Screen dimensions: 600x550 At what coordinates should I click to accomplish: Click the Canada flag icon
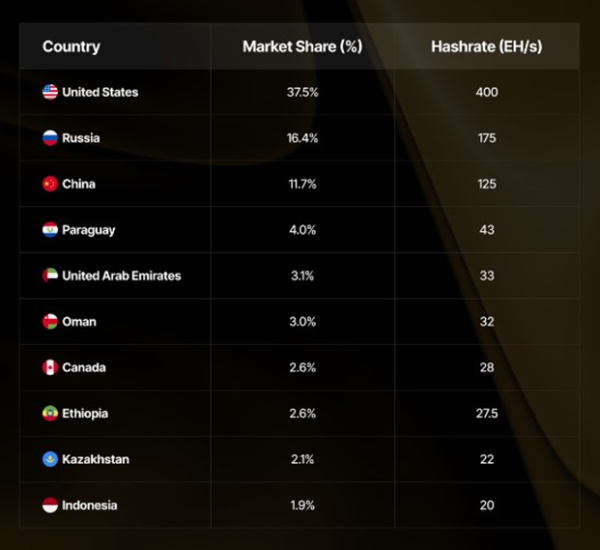[x=50, y=367]
